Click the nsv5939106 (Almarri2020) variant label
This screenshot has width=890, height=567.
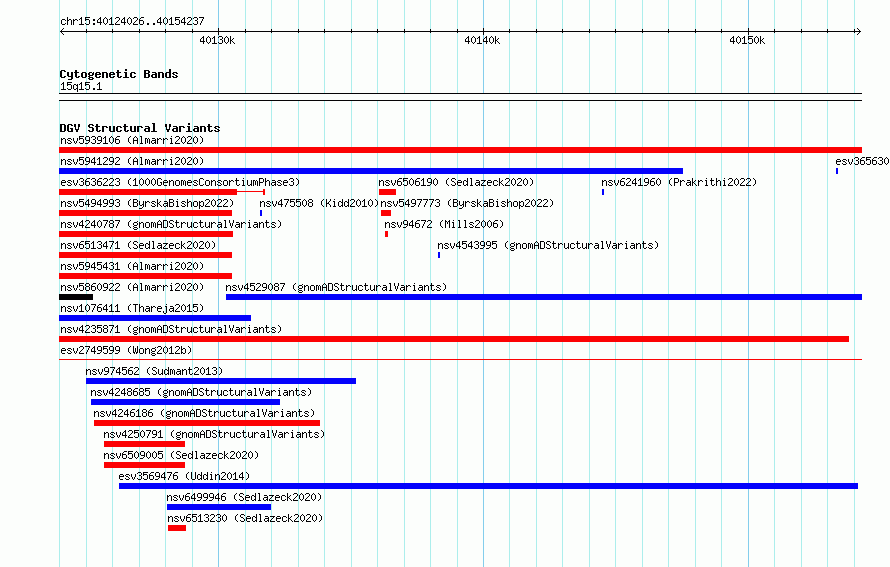click(x=132, y=140)
